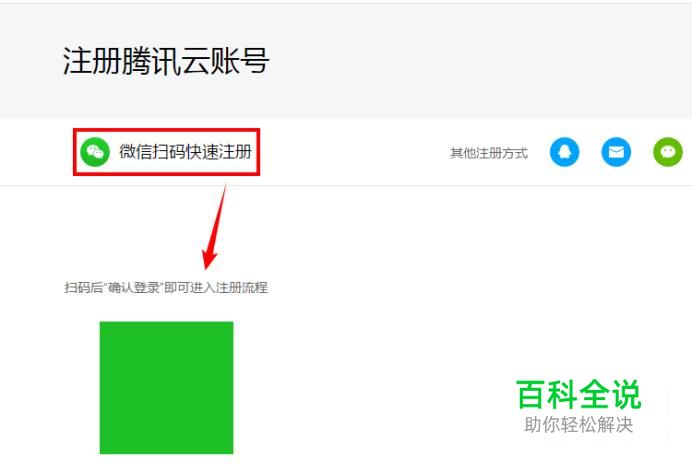Click the word 注册 starting the page title
This screenshot has width=692, height=469.
click(x=92, y=60)
